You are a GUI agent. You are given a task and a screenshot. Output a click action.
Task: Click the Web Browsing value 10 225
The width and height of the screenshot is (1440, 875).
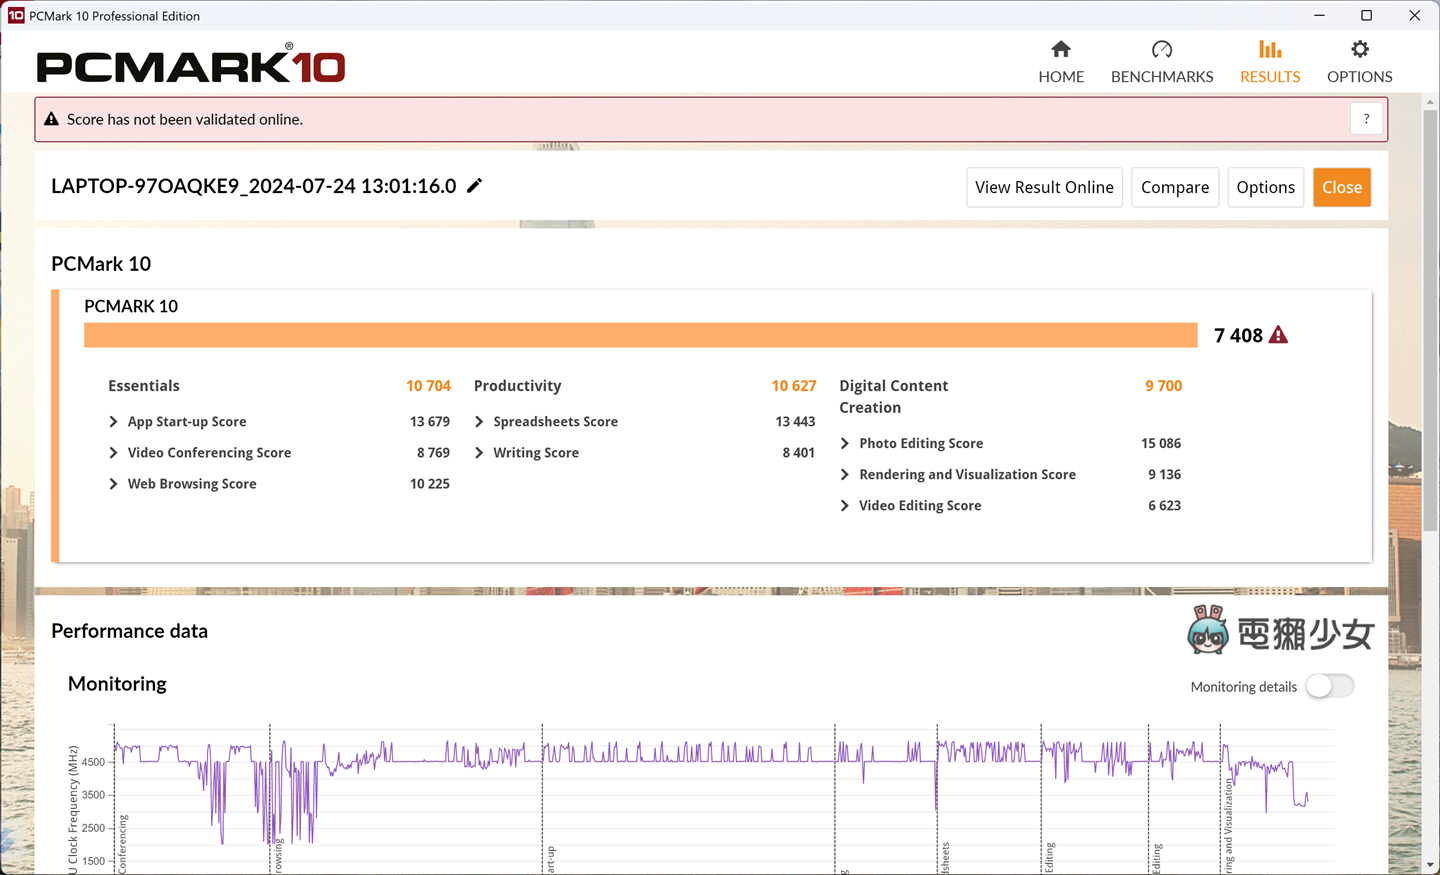pyautogui.click(x=430, y=484)
